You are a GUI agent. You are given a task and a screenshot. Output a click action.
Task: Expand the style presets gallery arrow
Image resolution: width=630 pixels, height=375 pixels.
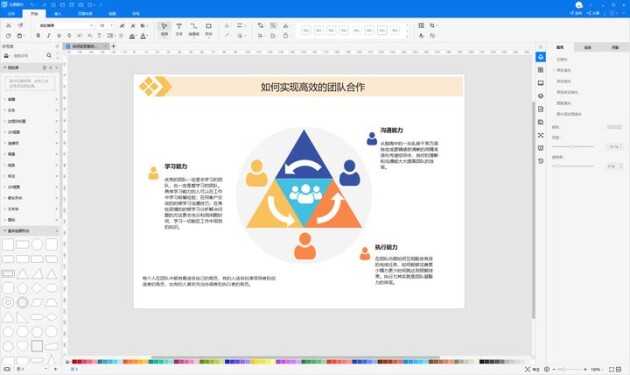pos(407,36)
